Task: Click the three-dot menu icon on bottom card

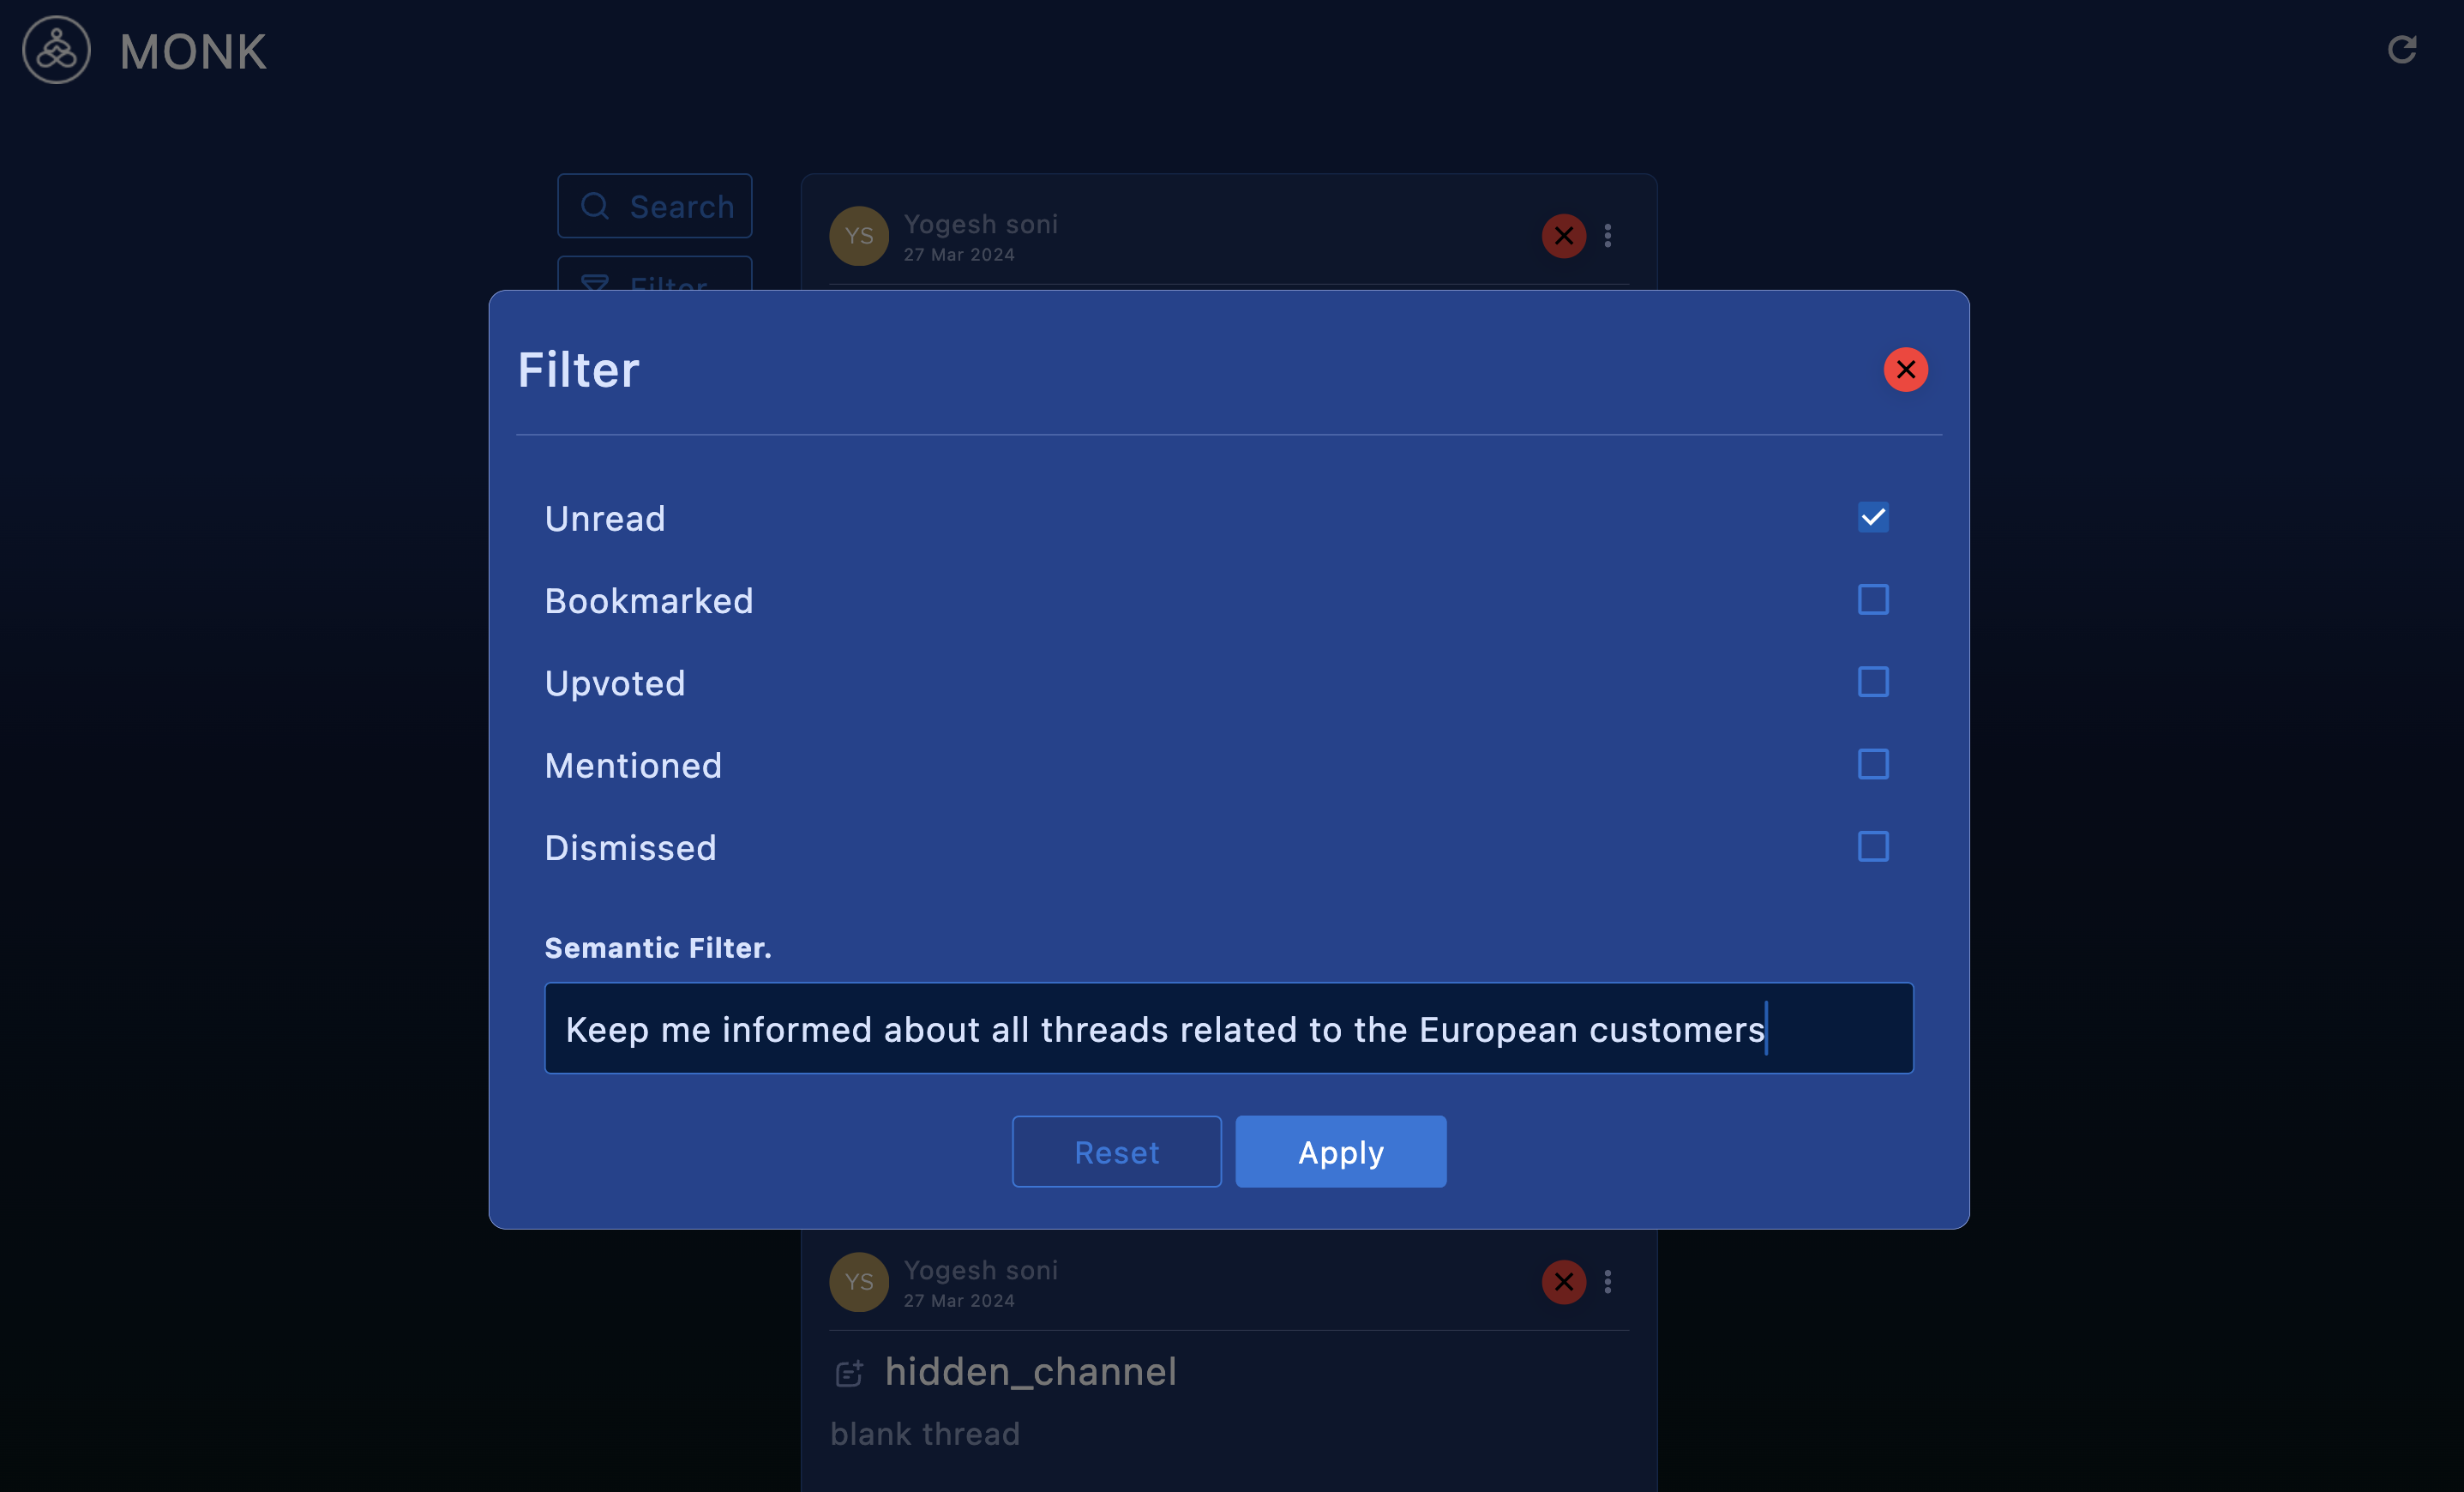Action: pyautogui.click(x=1607, y=1281)
